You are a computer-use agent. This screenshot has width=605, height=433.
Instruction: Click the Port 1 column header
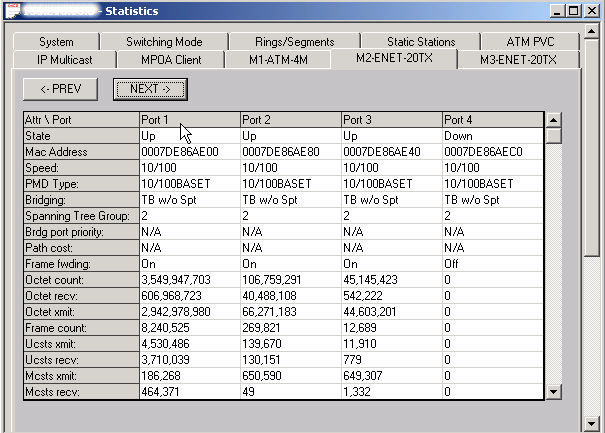click(x=189, y=120)
